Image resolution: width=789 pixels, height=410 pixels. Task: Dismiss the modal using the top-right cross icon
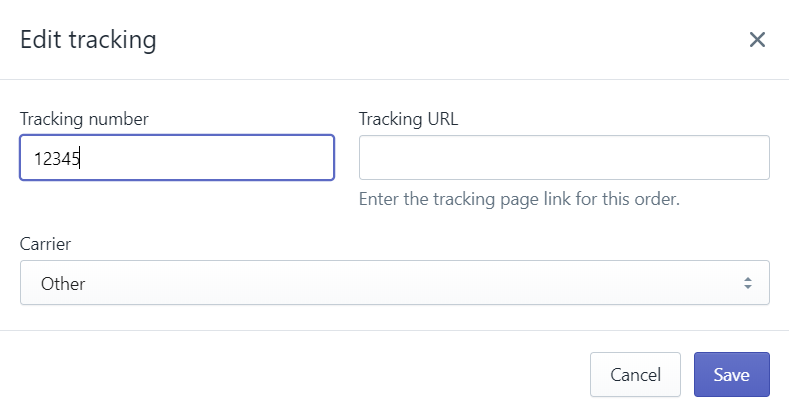(x=757, y=40)
